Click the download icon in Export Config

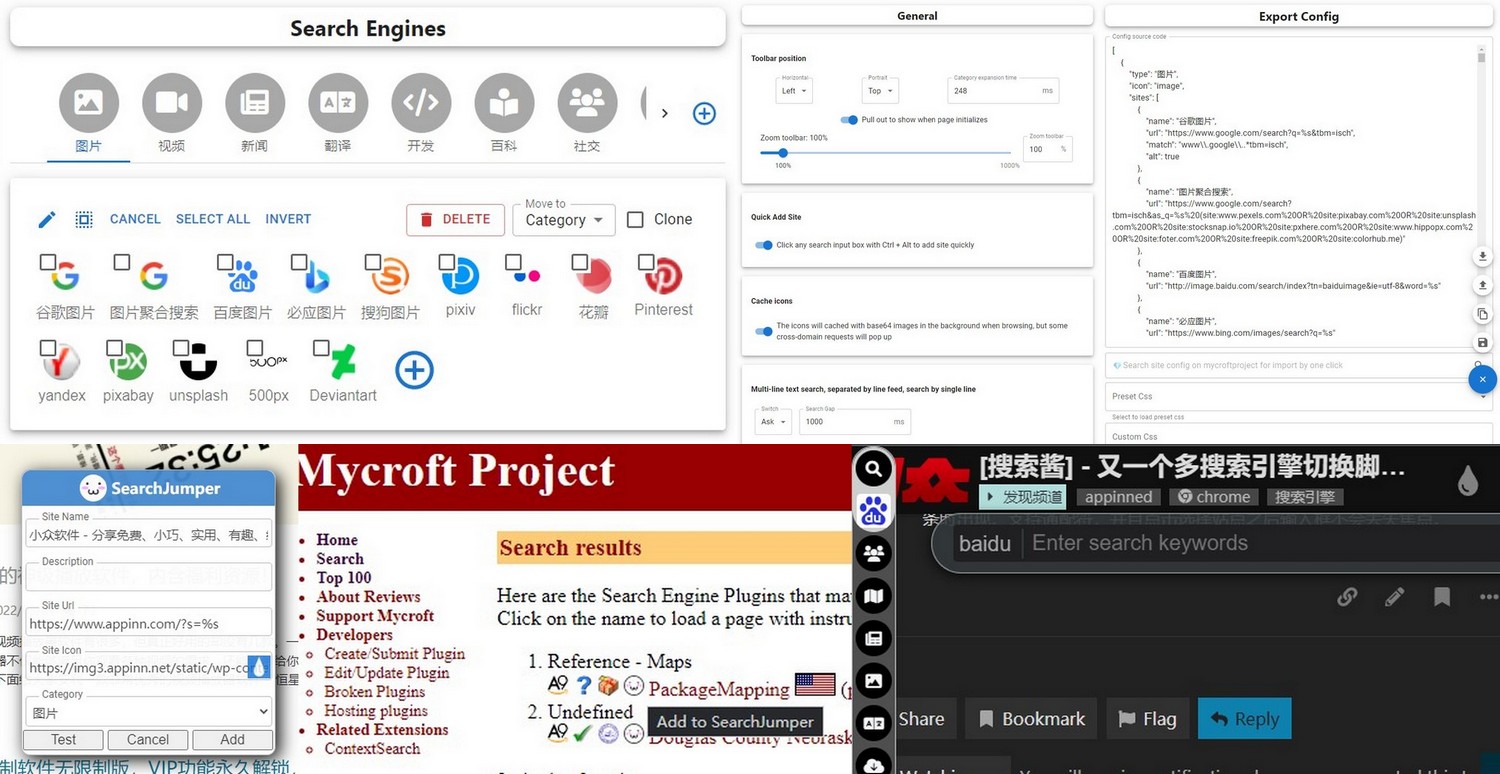click(x=1483, y=257)
